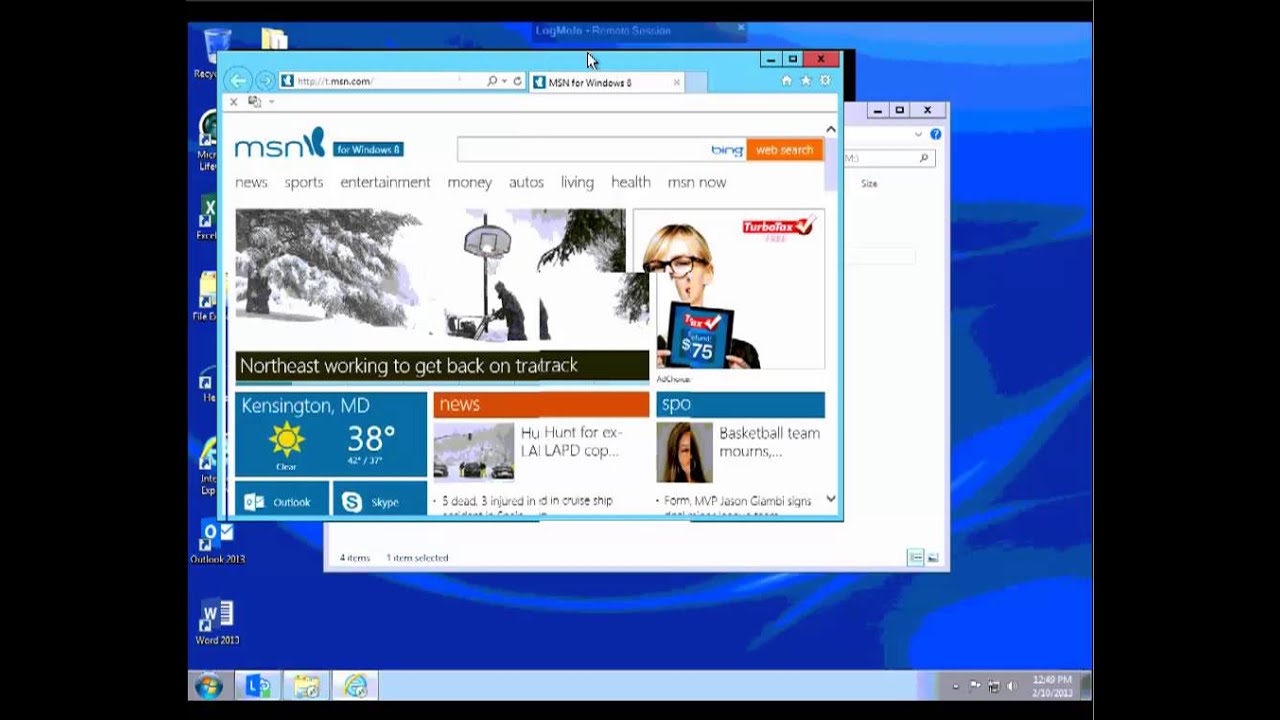Click the Explorer window search magnifier
This screenshot has width=1280, height=720.
point(924,158)
